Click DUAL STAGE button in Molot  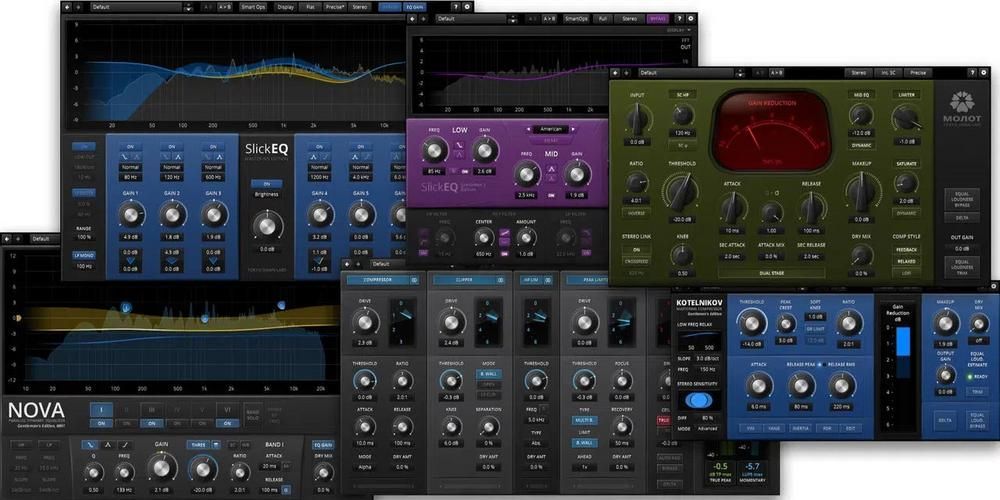coord(771,272)
